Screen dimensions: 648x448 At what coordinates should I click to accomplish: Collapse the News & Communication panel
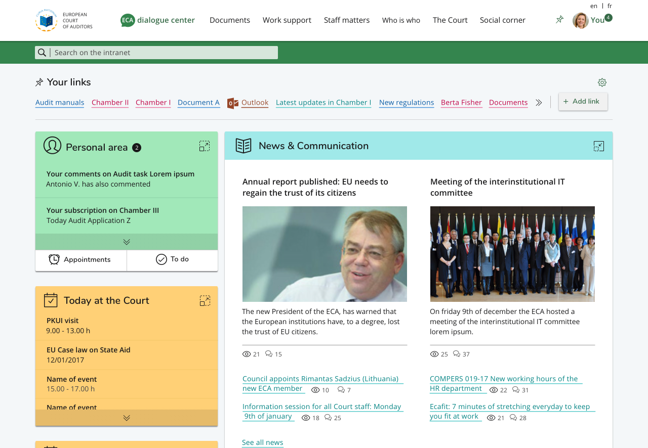(x=598, y=146)
